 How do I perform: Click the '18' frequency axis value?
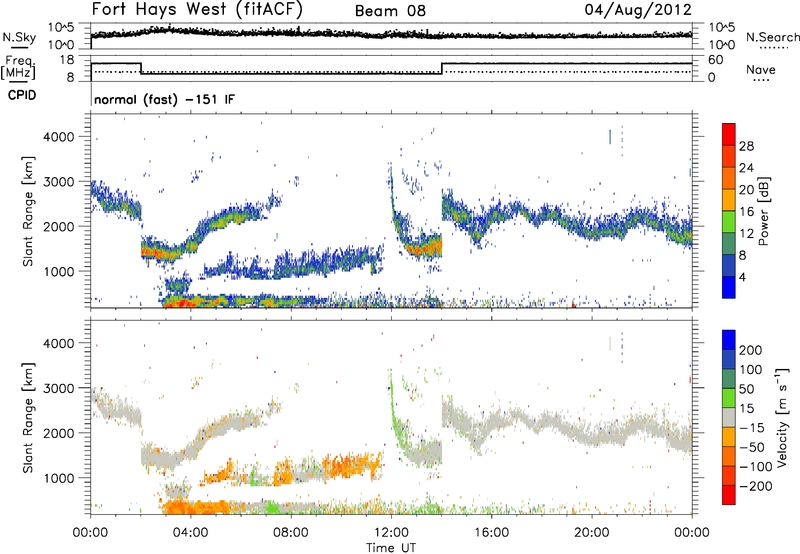tap(66, 60)
